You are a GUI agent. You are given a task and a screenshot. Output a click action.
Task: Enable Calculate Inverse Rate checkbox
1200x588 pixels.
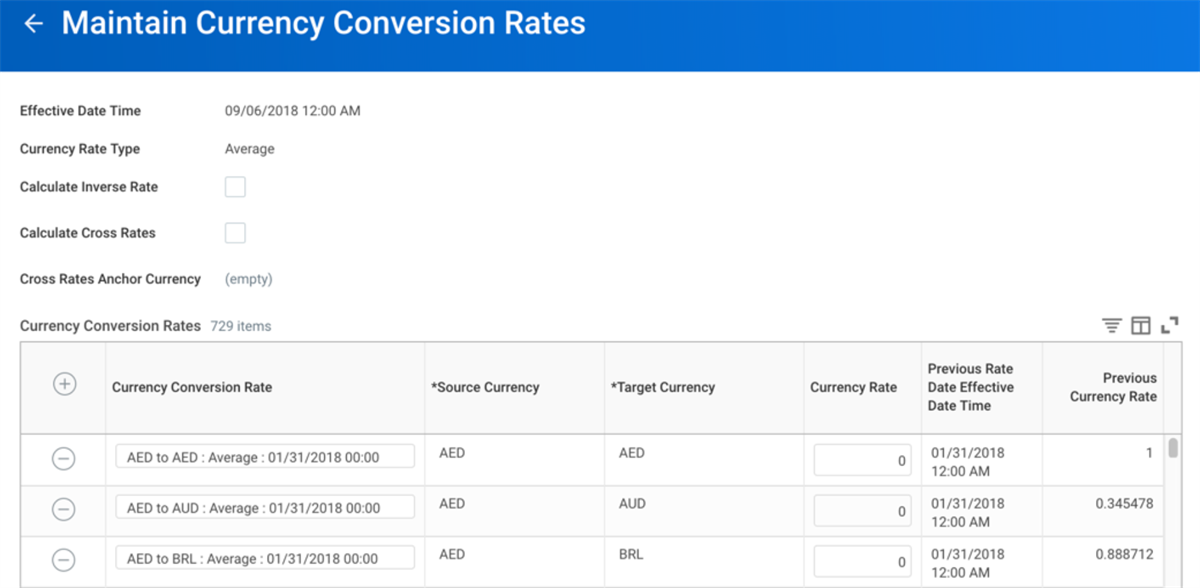pyautogui.click(x=235, y=187)
